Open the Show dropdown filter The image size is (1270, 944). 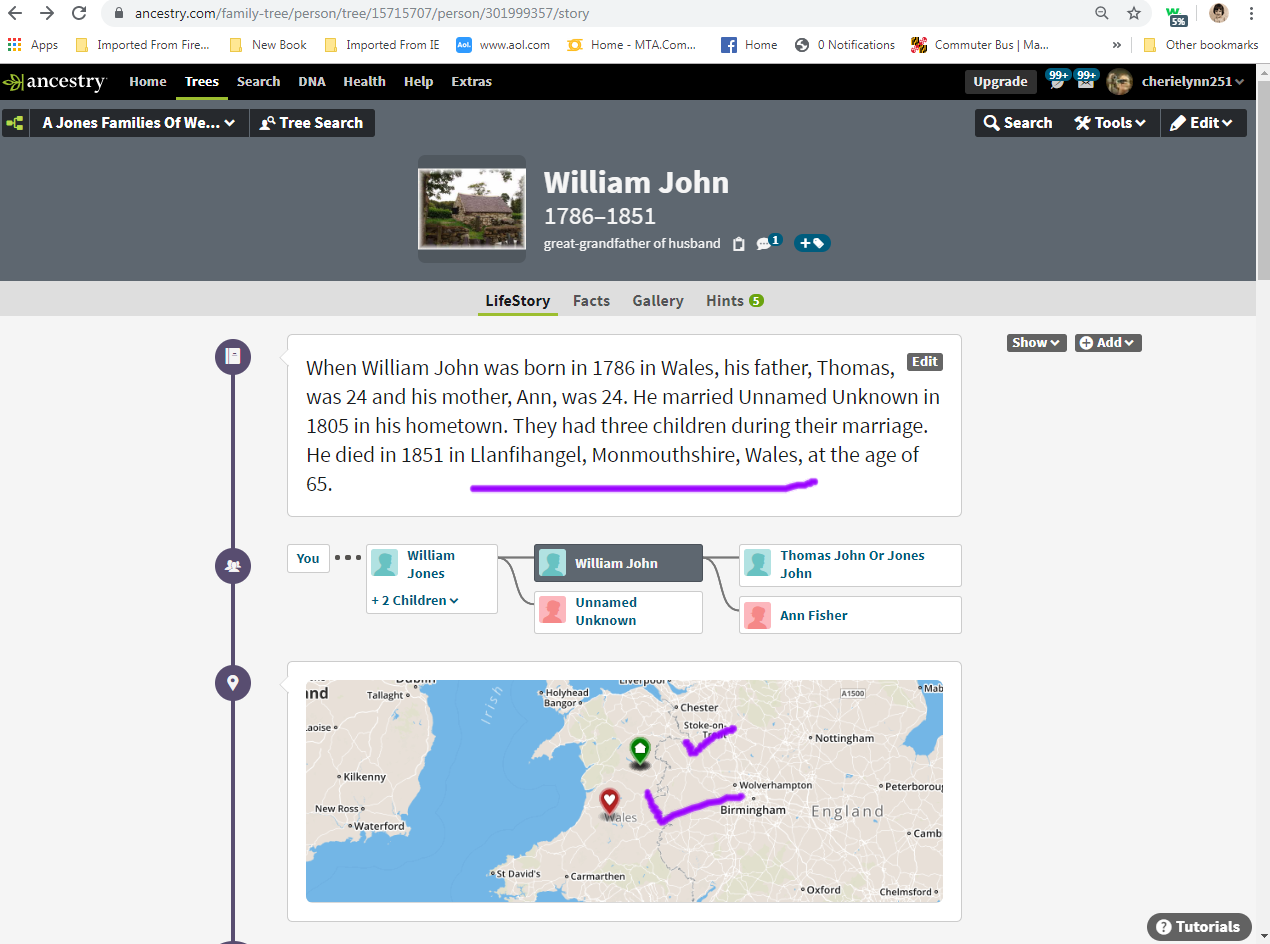pos(1036,342)
